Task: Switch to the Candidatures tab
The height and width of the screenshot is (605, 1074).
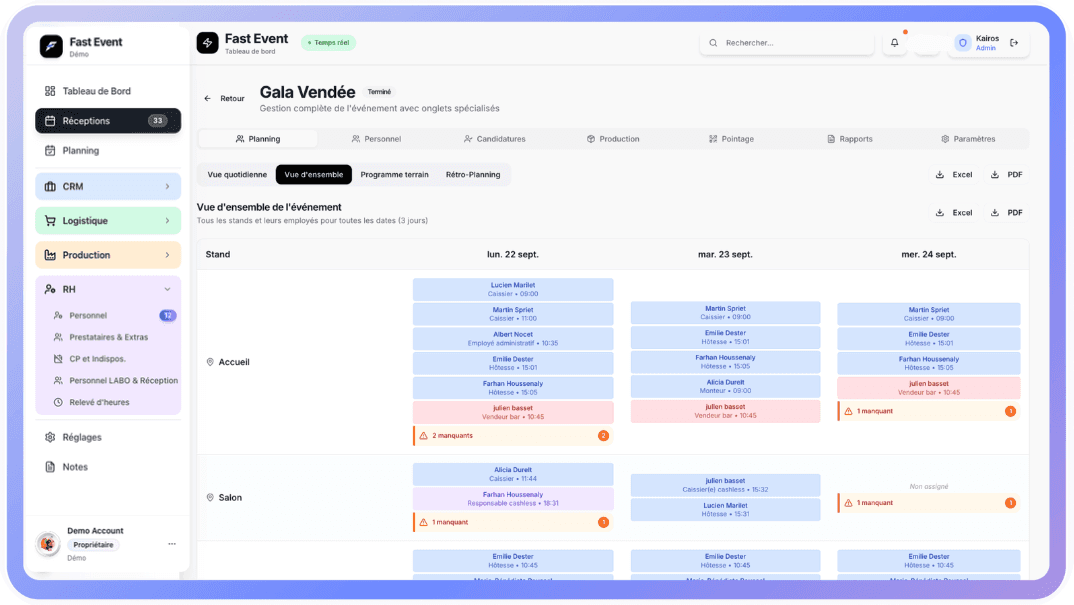Action: pos(495,139)
